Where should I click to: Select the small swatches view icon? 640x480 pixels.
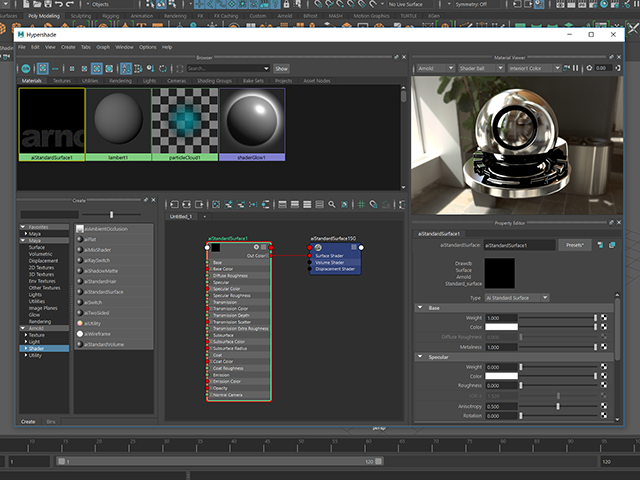tap(72, 69)
